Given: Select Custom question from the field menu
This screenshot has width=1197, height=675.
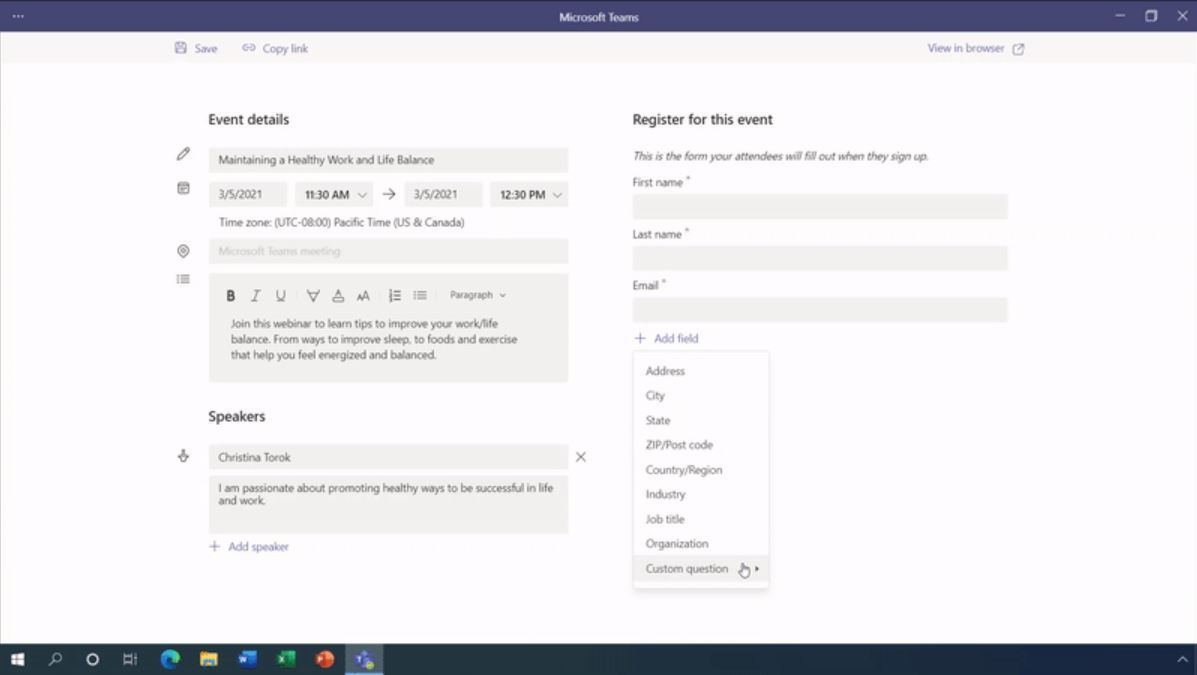Looking at the screenshot, I should pyautogui.click(x=686, y=568).
